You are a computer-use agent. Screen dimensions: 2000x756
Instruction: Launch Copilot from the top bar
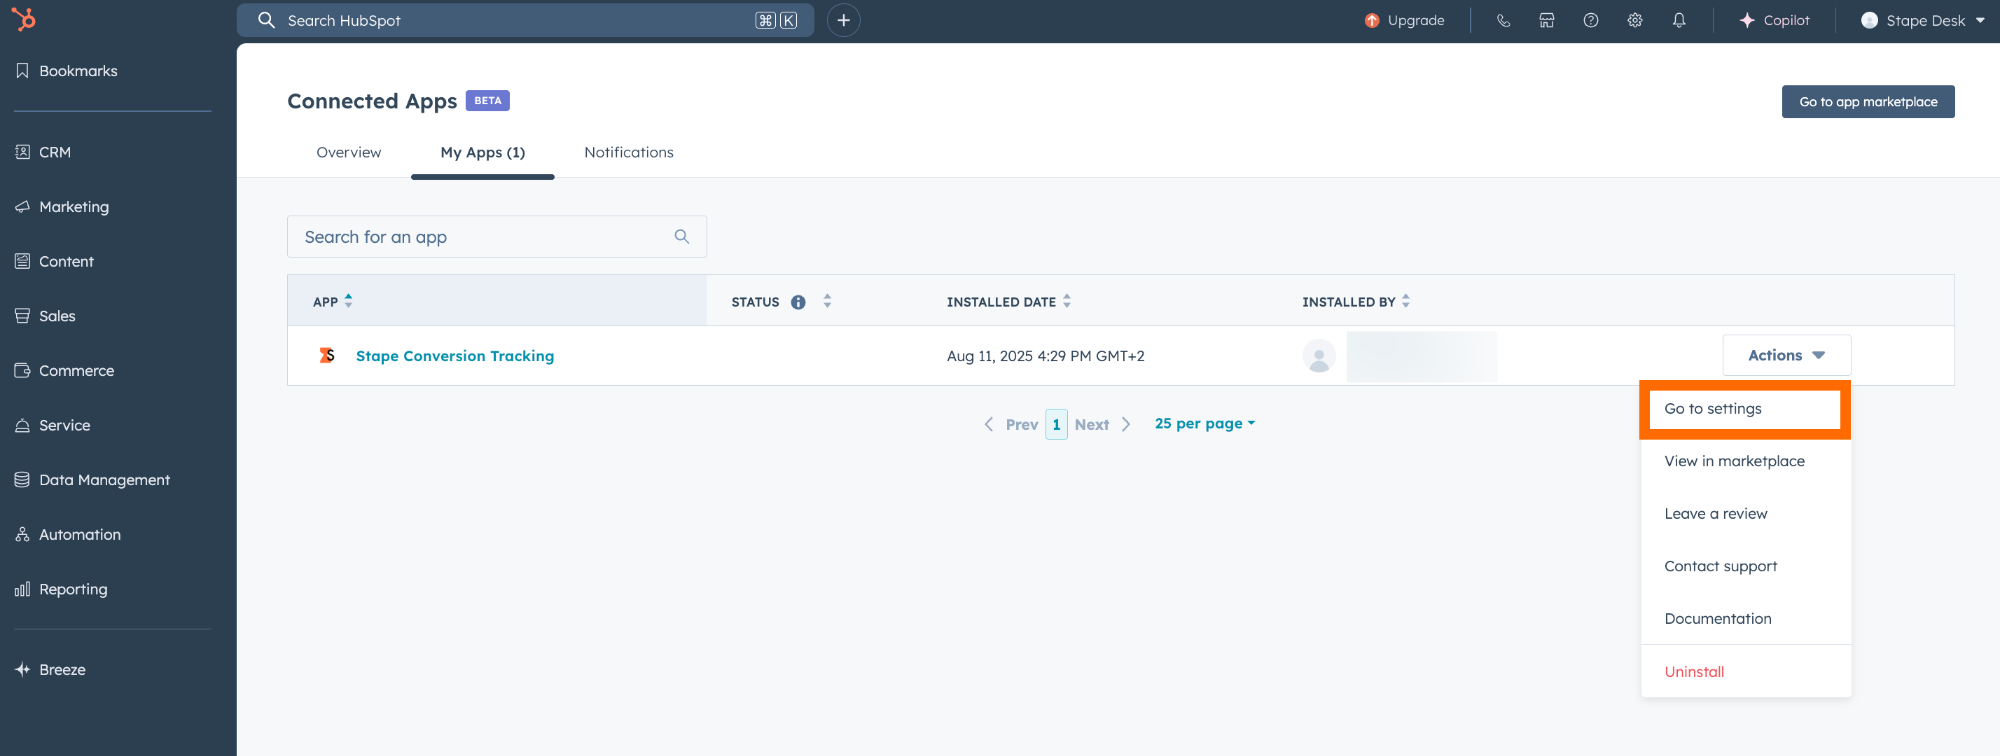1774,20
